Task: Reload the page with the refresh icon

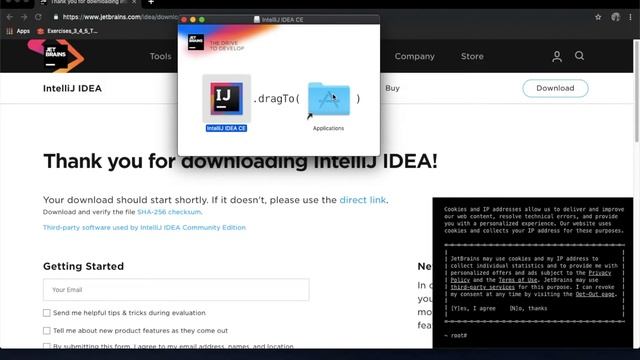Action: point(38,17)
